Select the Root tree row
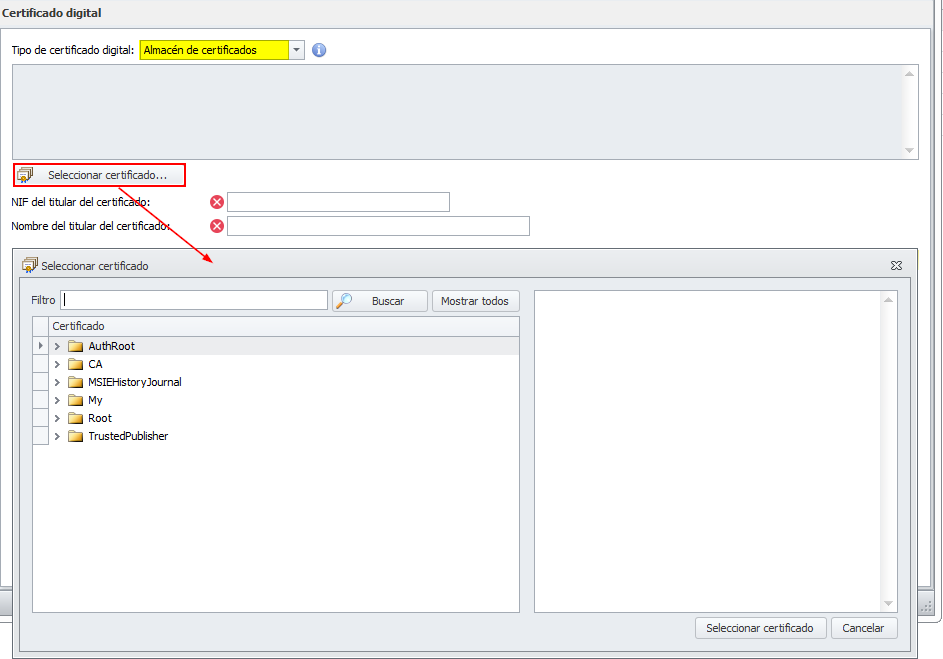This screenshot has height=659, width=943. (284, 418)
